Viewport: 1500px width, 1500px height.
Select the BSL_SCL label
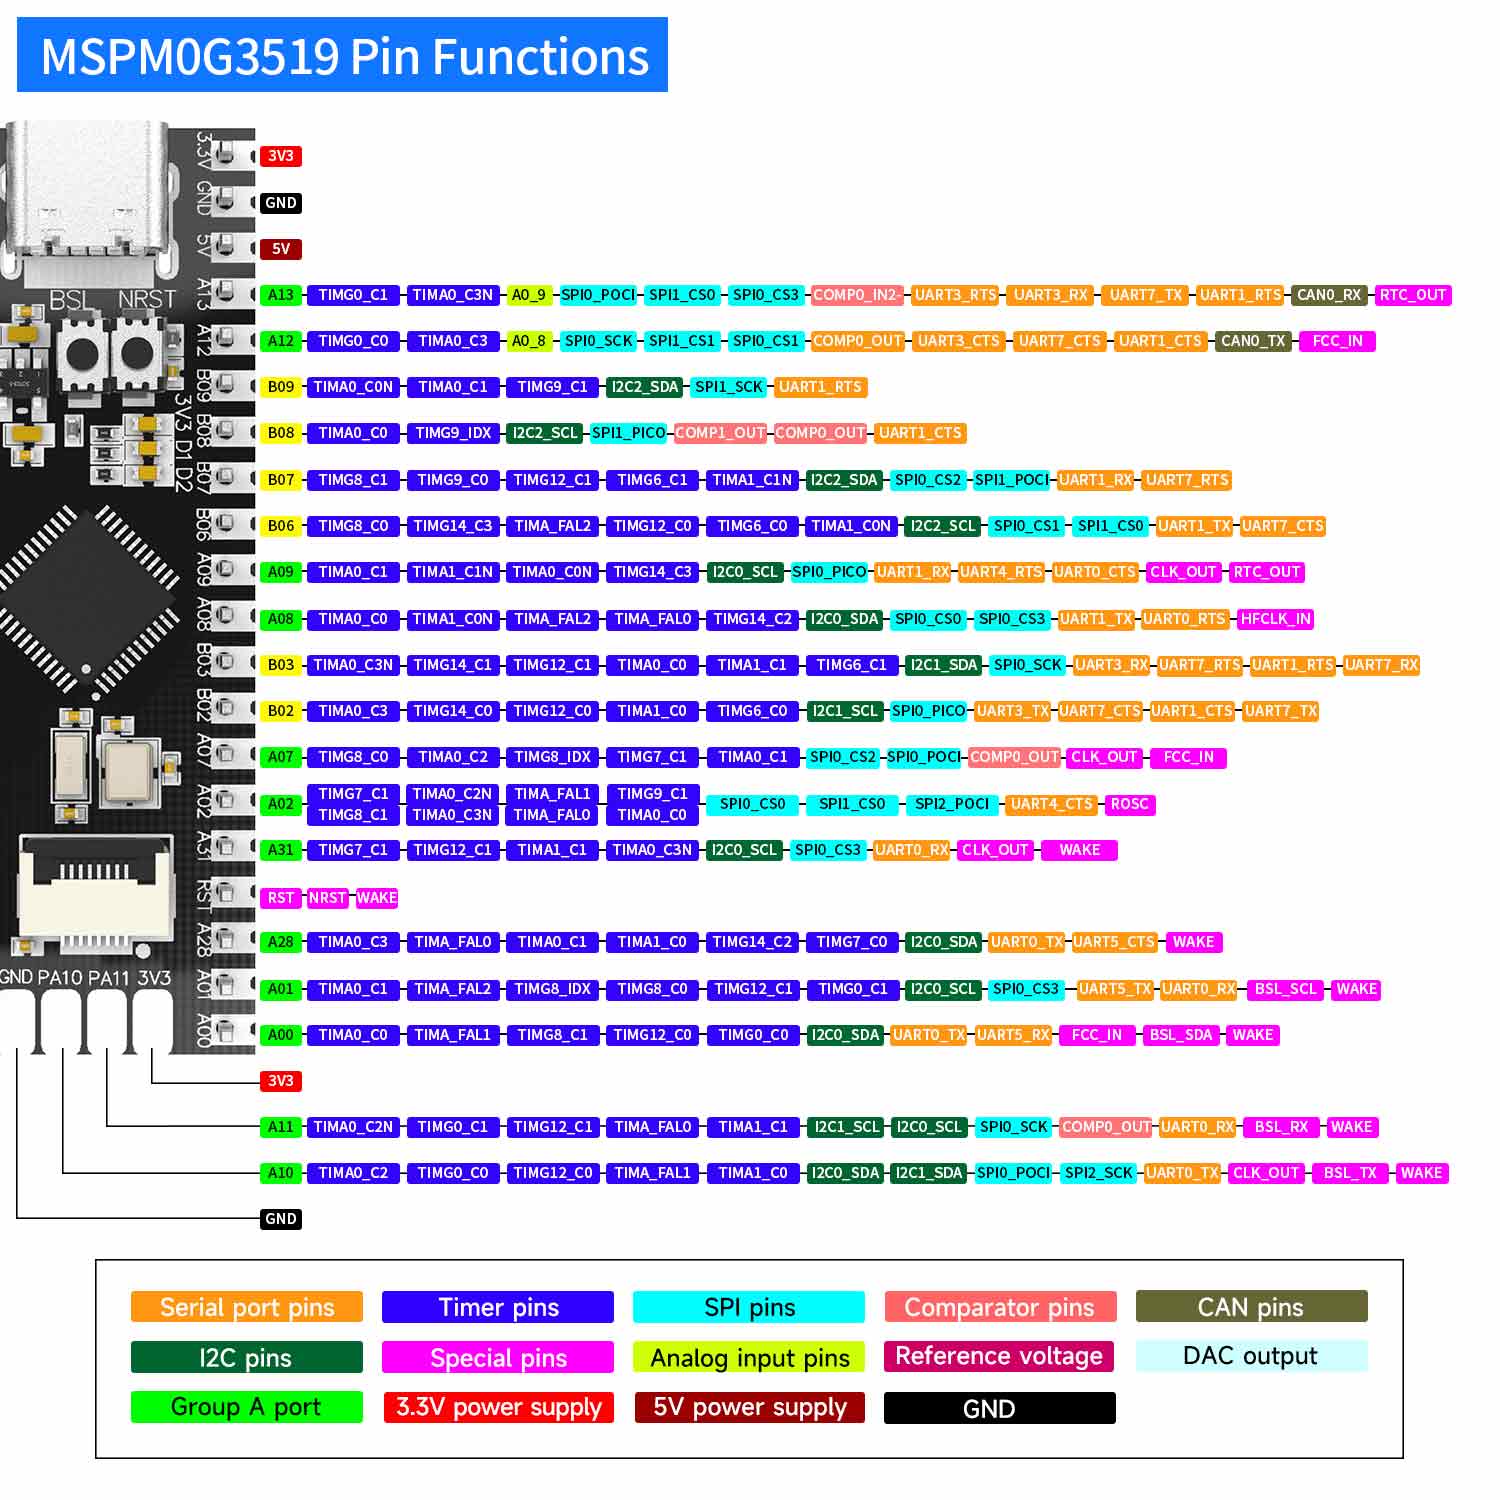tap(1286, 989)
